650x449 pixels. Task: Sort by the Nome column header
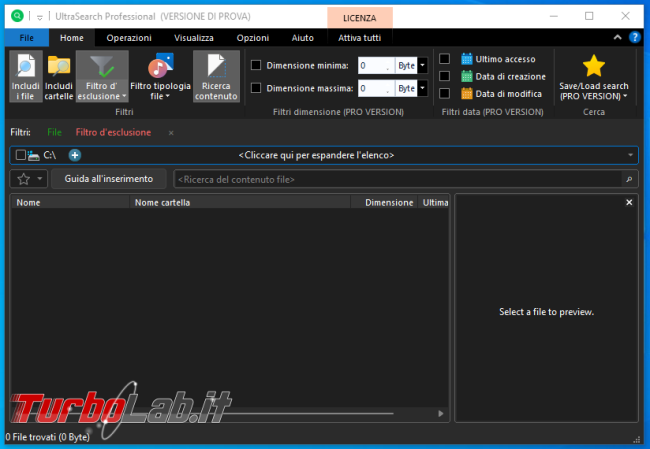click(x=70, y=202)
